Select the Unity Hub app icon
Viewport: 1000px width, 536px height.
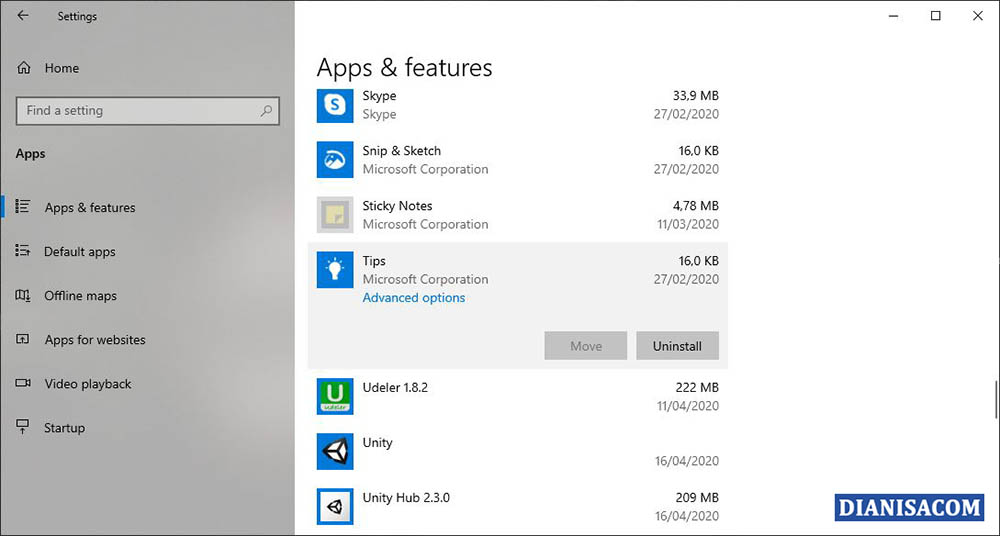pos(335,507)
